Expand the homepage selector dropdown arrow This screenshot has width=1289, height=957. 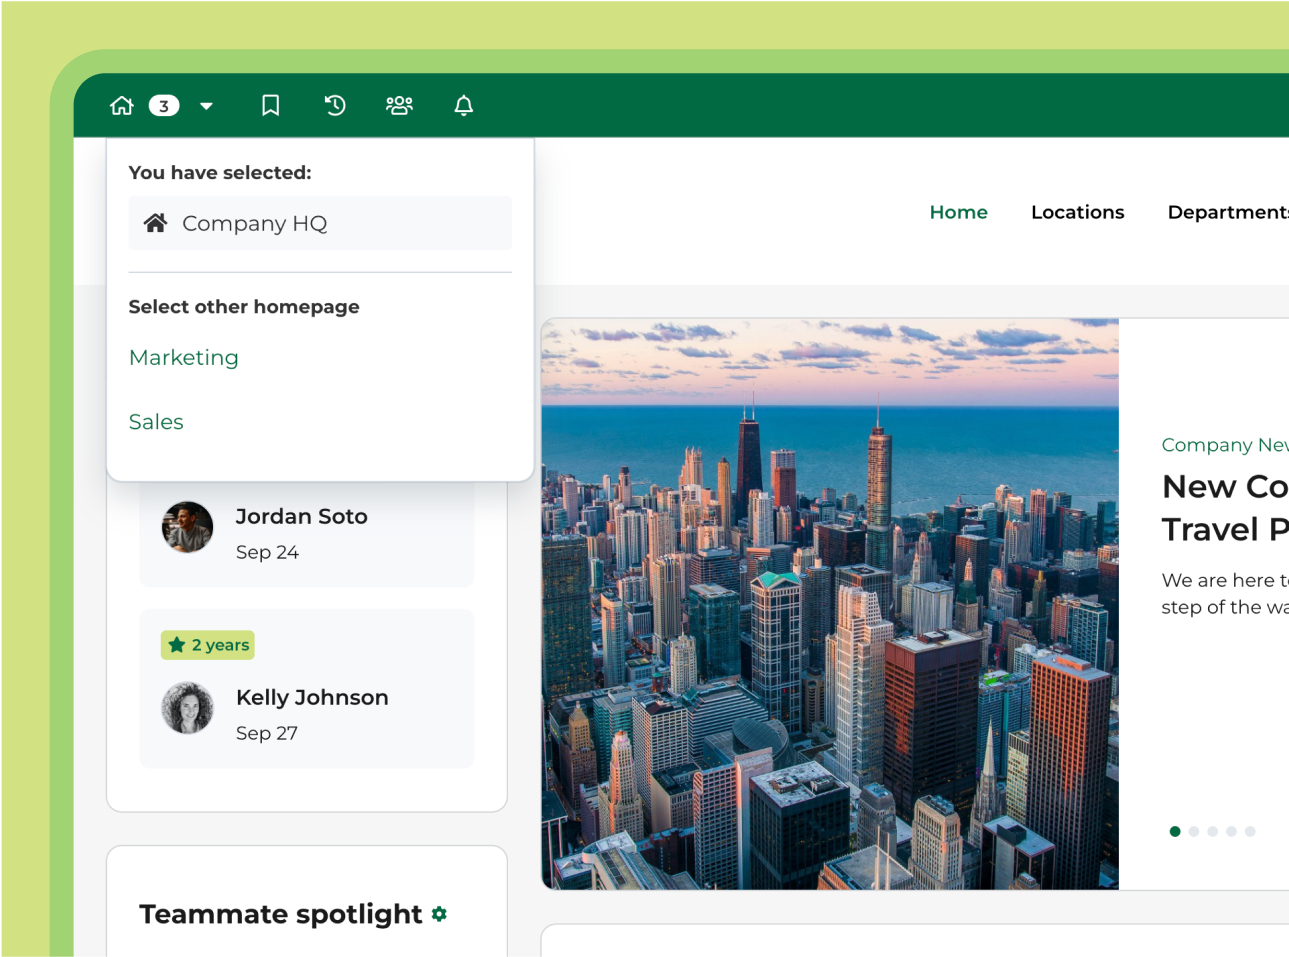206,105
